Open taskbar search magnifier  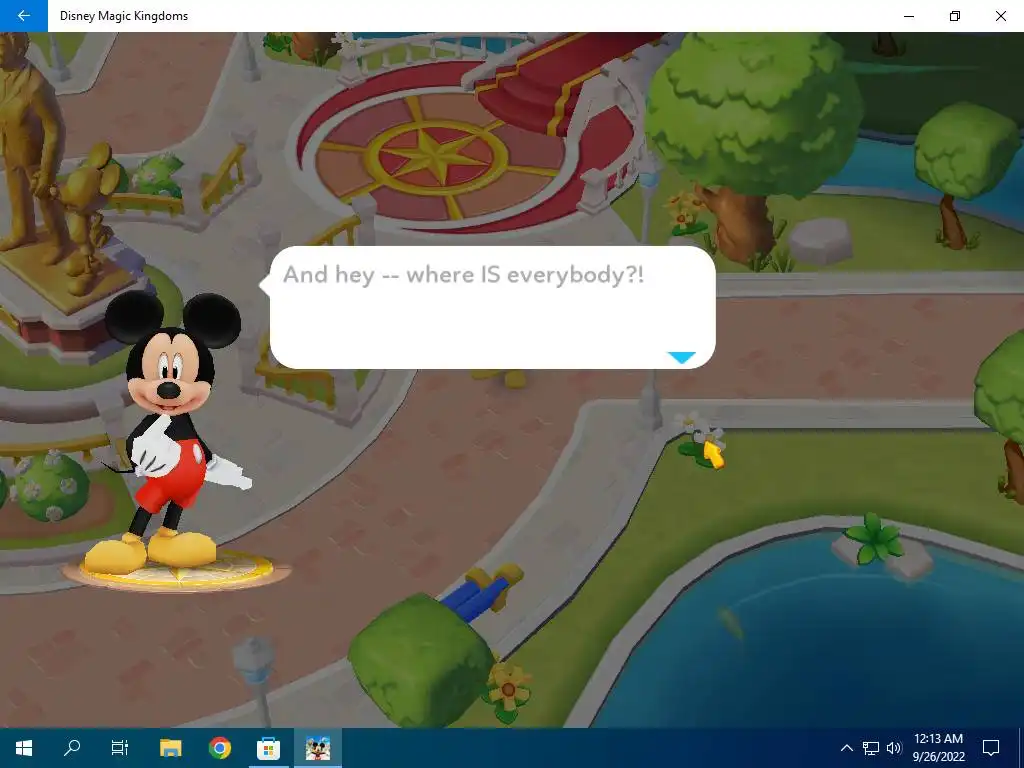(72, 748)
